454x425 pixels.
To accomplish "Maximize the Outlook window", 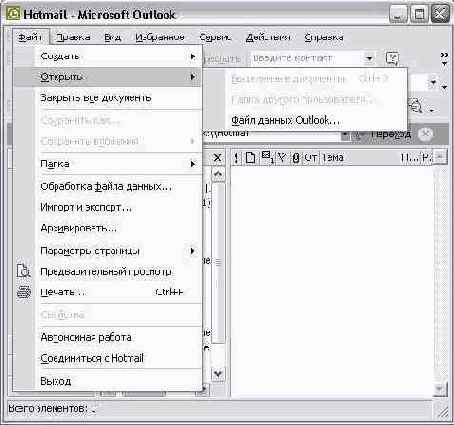I will (x=419, y=14).
